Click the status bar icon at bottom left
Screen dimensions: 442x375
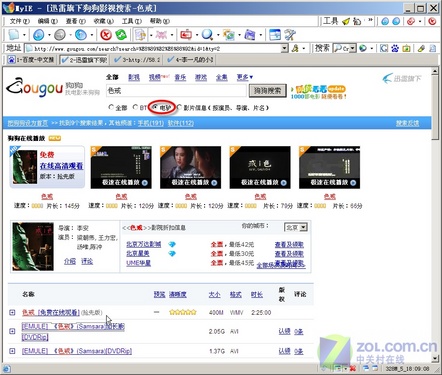click(x=7, y=369)
